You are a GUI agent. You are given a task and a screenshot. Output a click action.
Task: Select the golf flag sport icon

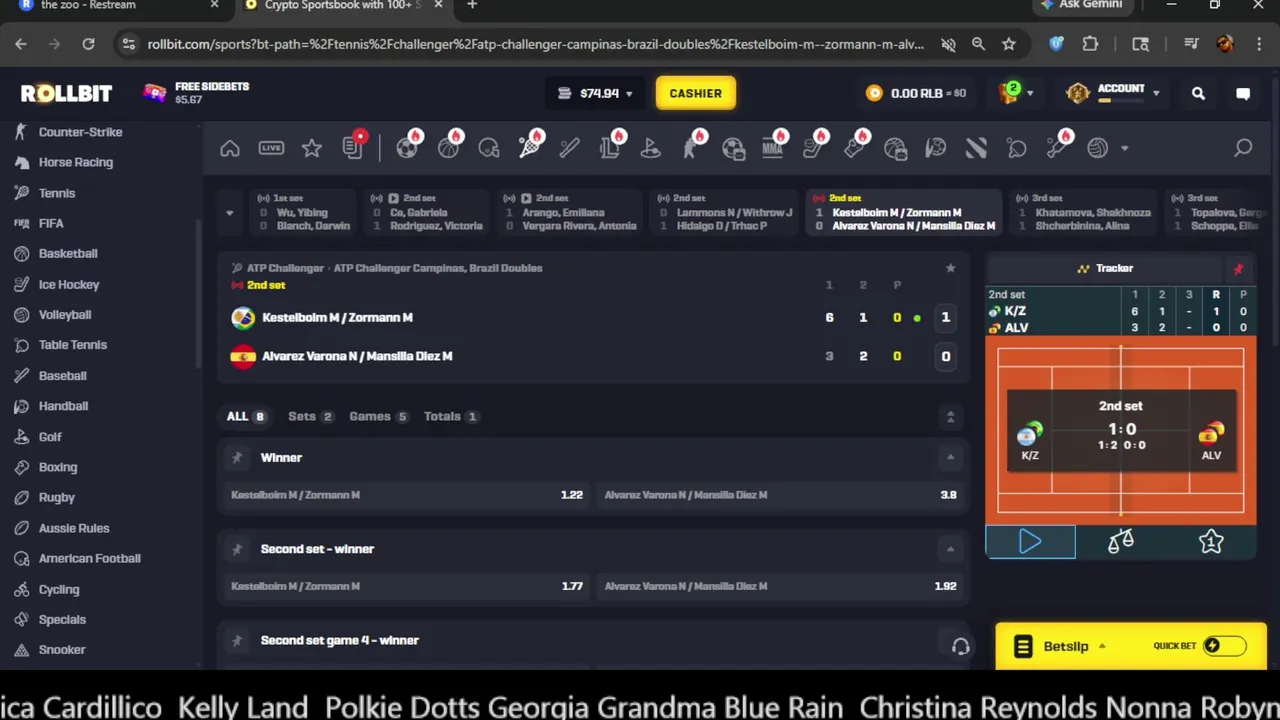[651, 148]
